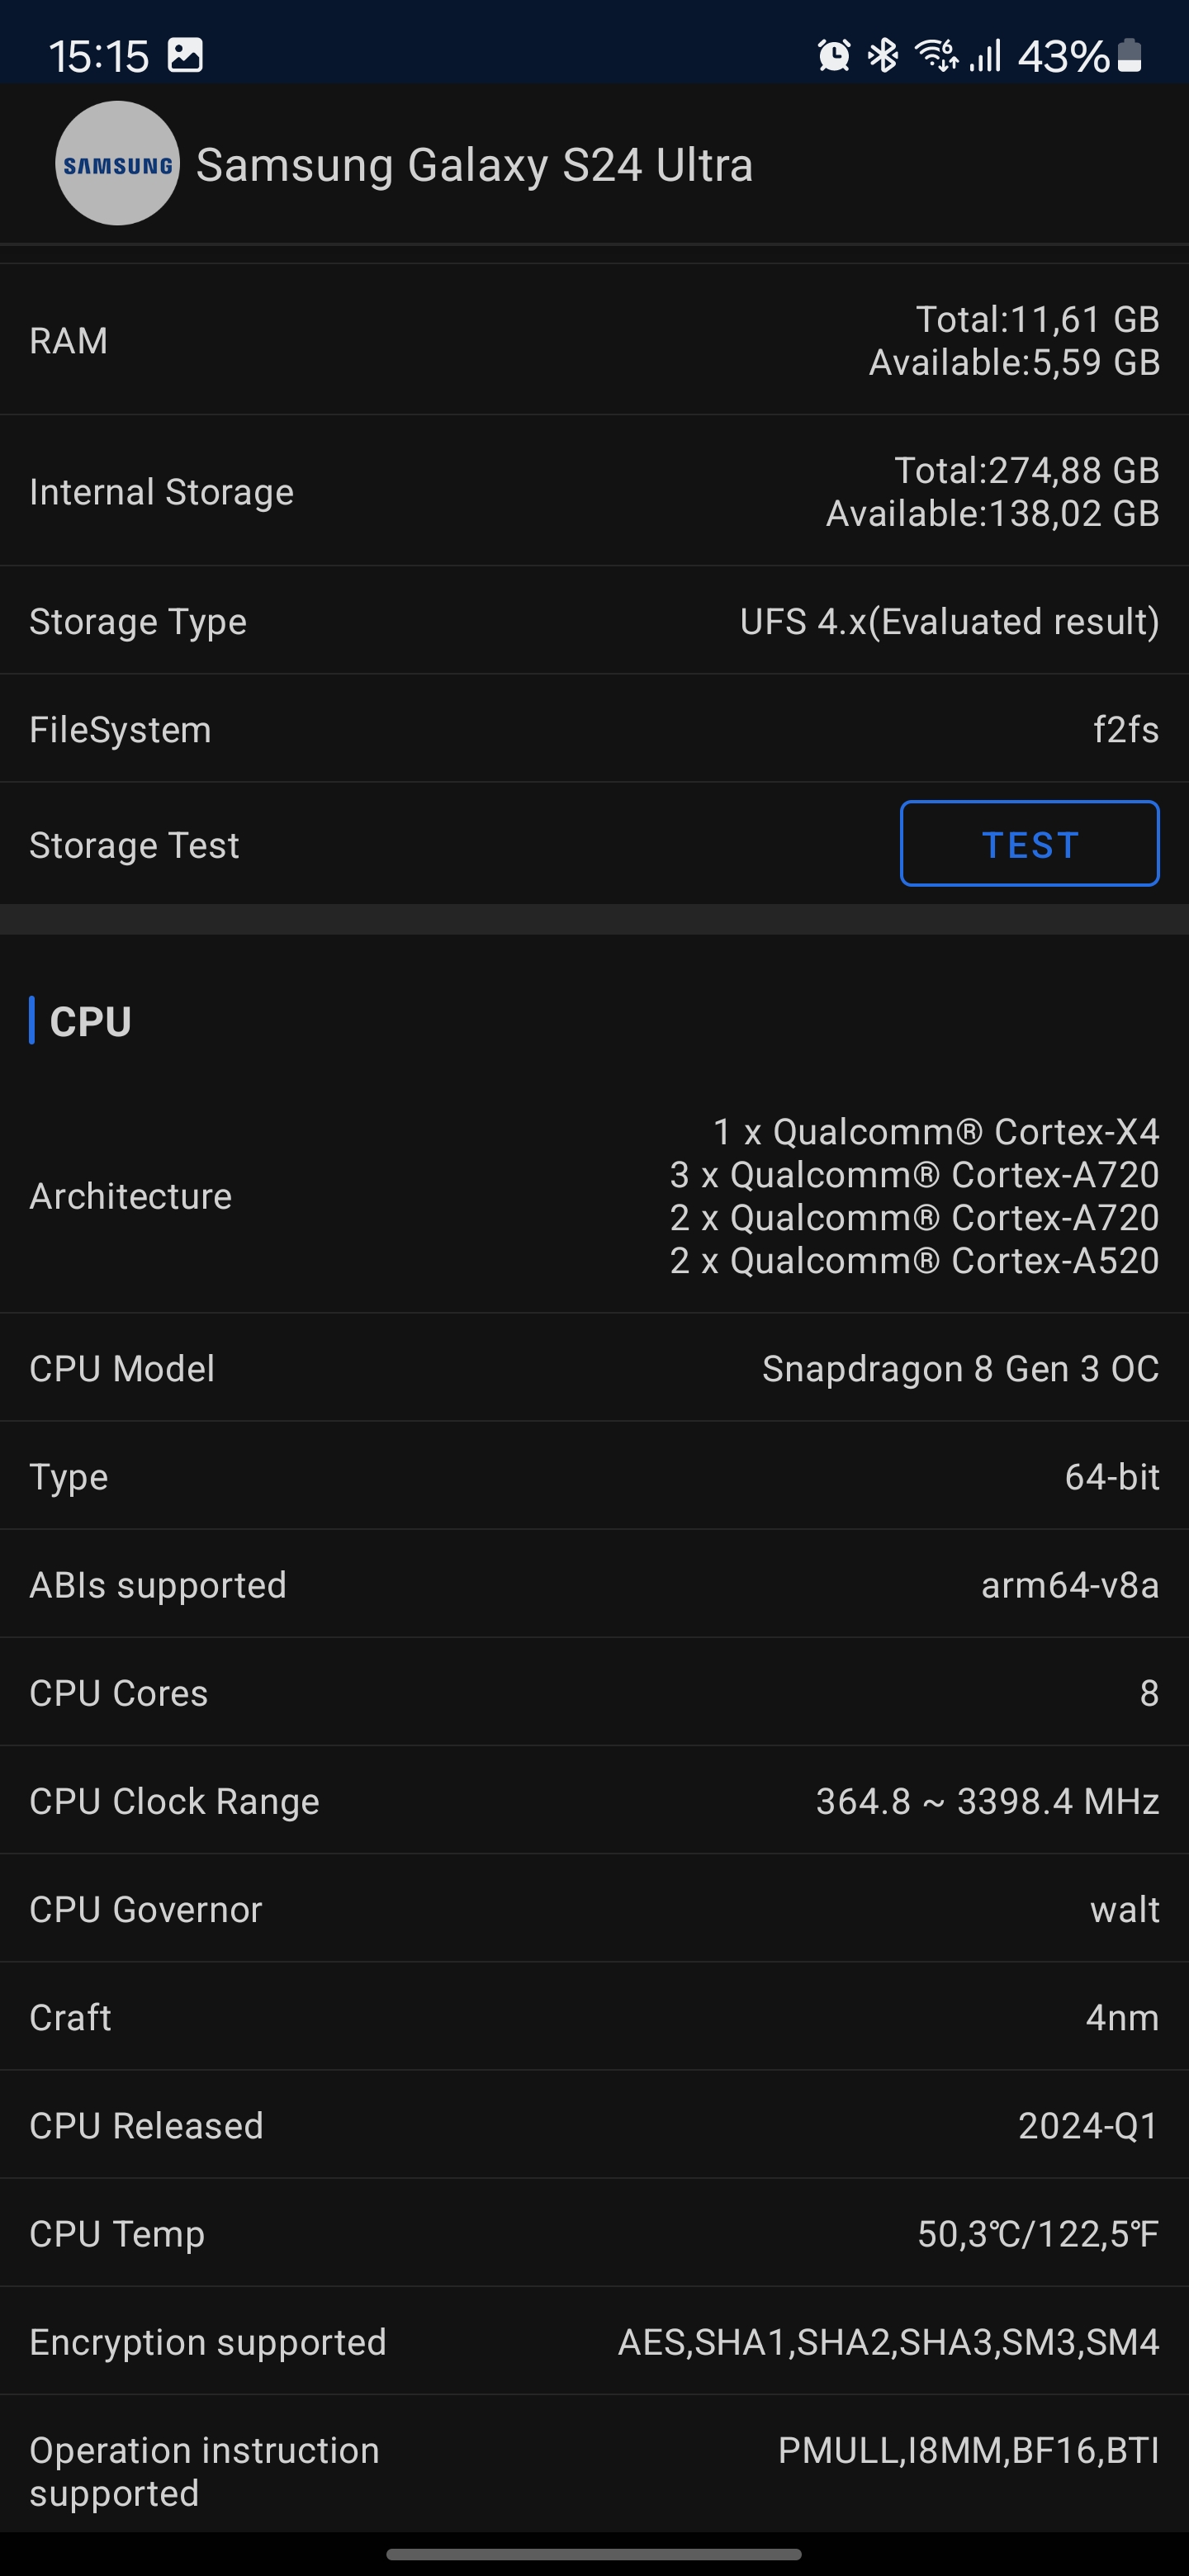
Task: Tap the CPU Clock Range row
Action: pyautogui.click(x=594, y=1800)
